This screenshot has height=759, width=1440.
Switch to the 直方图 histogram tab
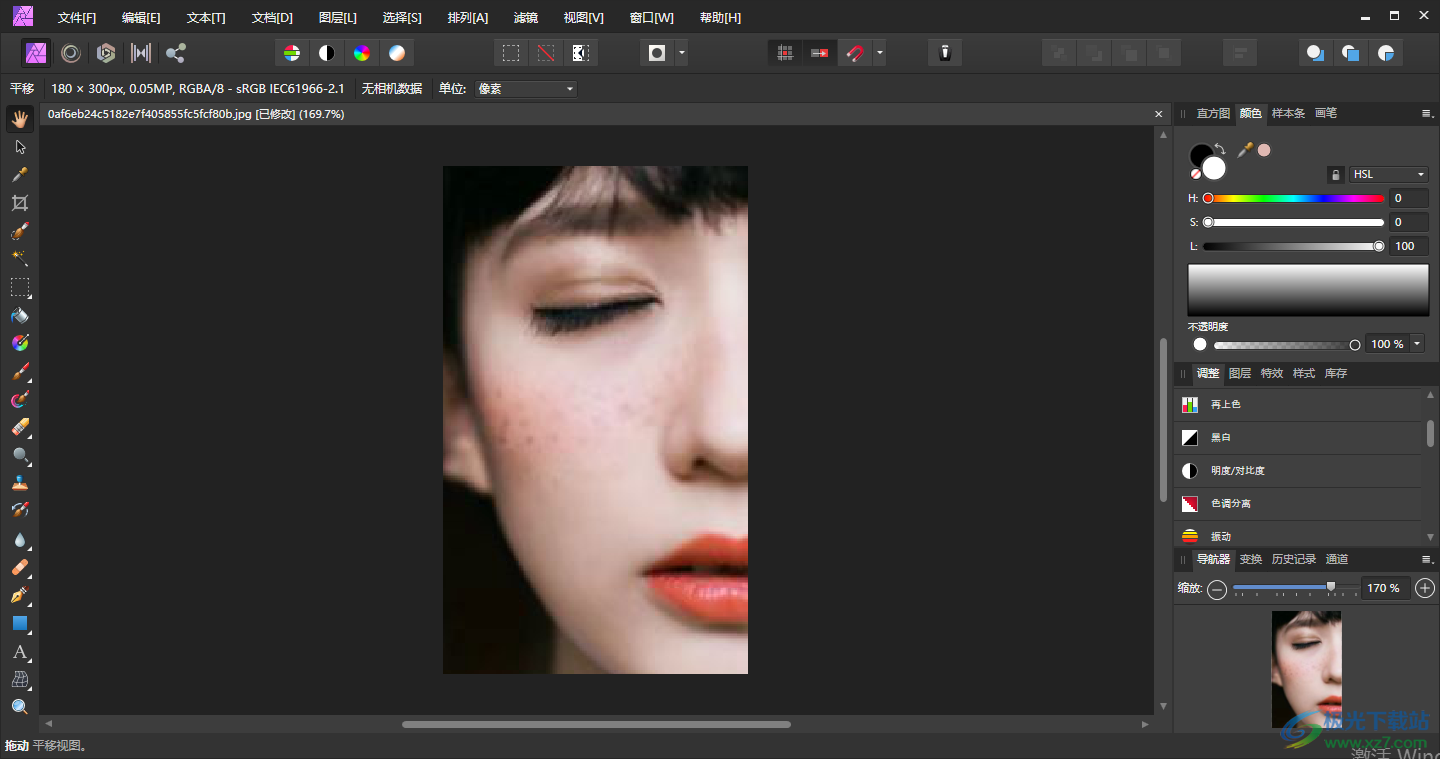(1213, 114)
